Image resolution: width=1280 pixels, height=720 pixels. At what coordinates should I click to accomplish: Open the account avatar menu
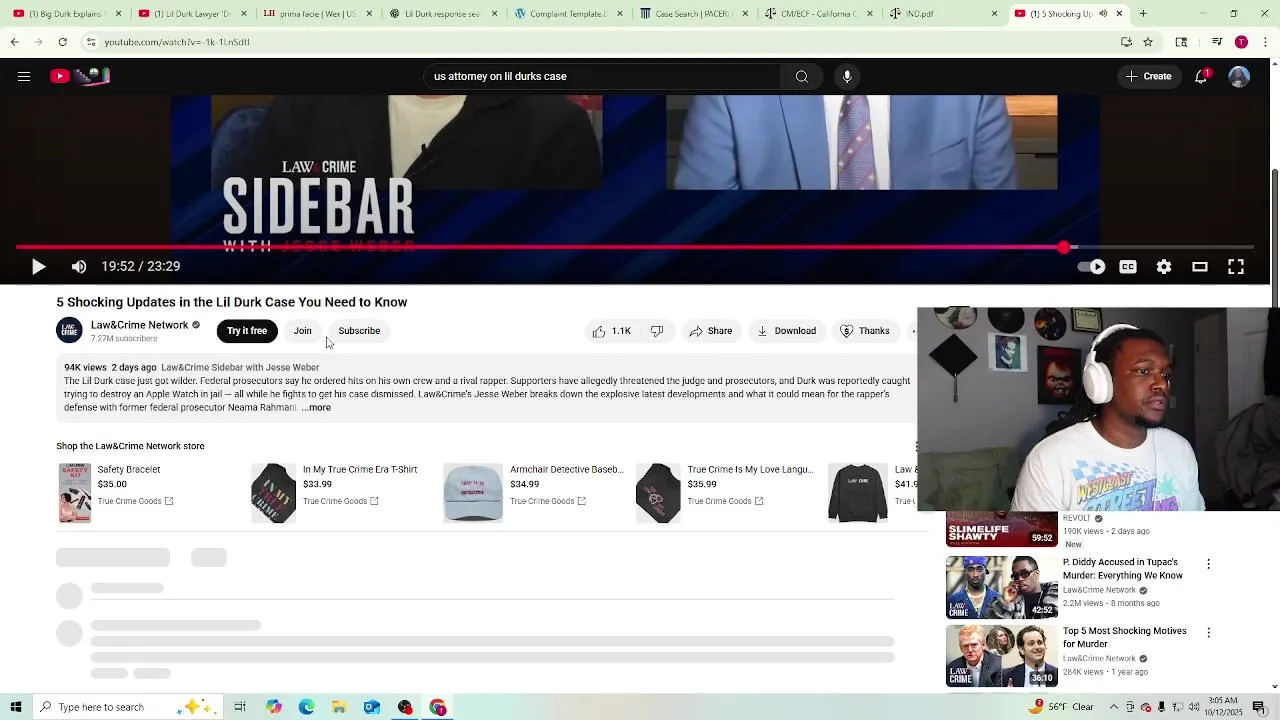(1239, 76)
